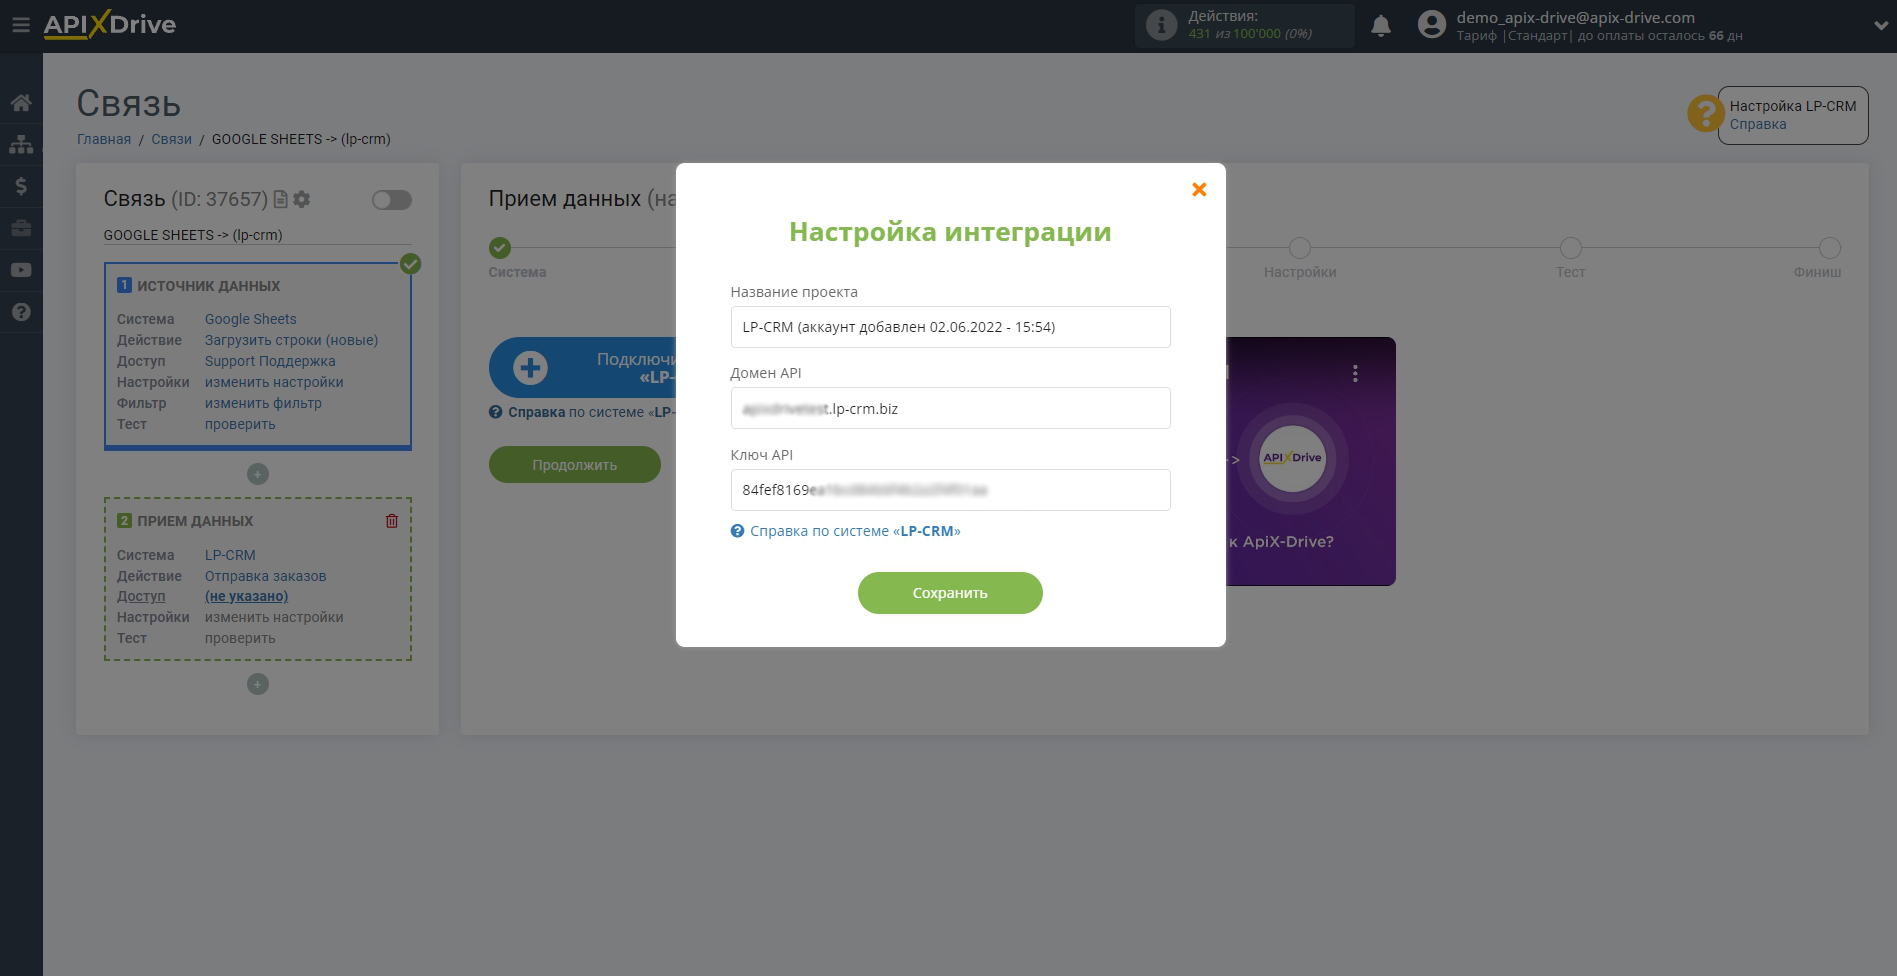This screenshot has height=976, width=1897.
Task: Click the user avatar icon
Action: [1432, 25]
